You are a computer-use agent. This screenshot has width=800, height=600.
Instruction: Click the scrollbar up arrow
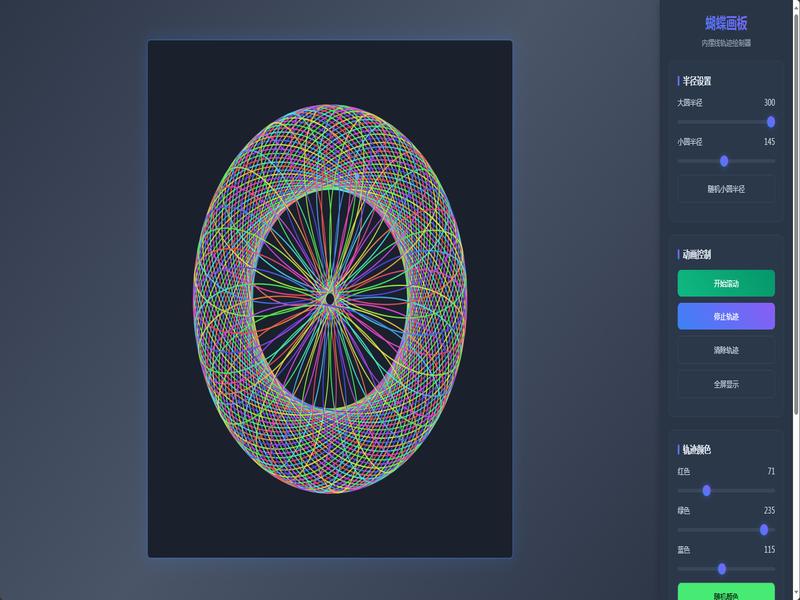pyautogui.click(x=796, y=3)
